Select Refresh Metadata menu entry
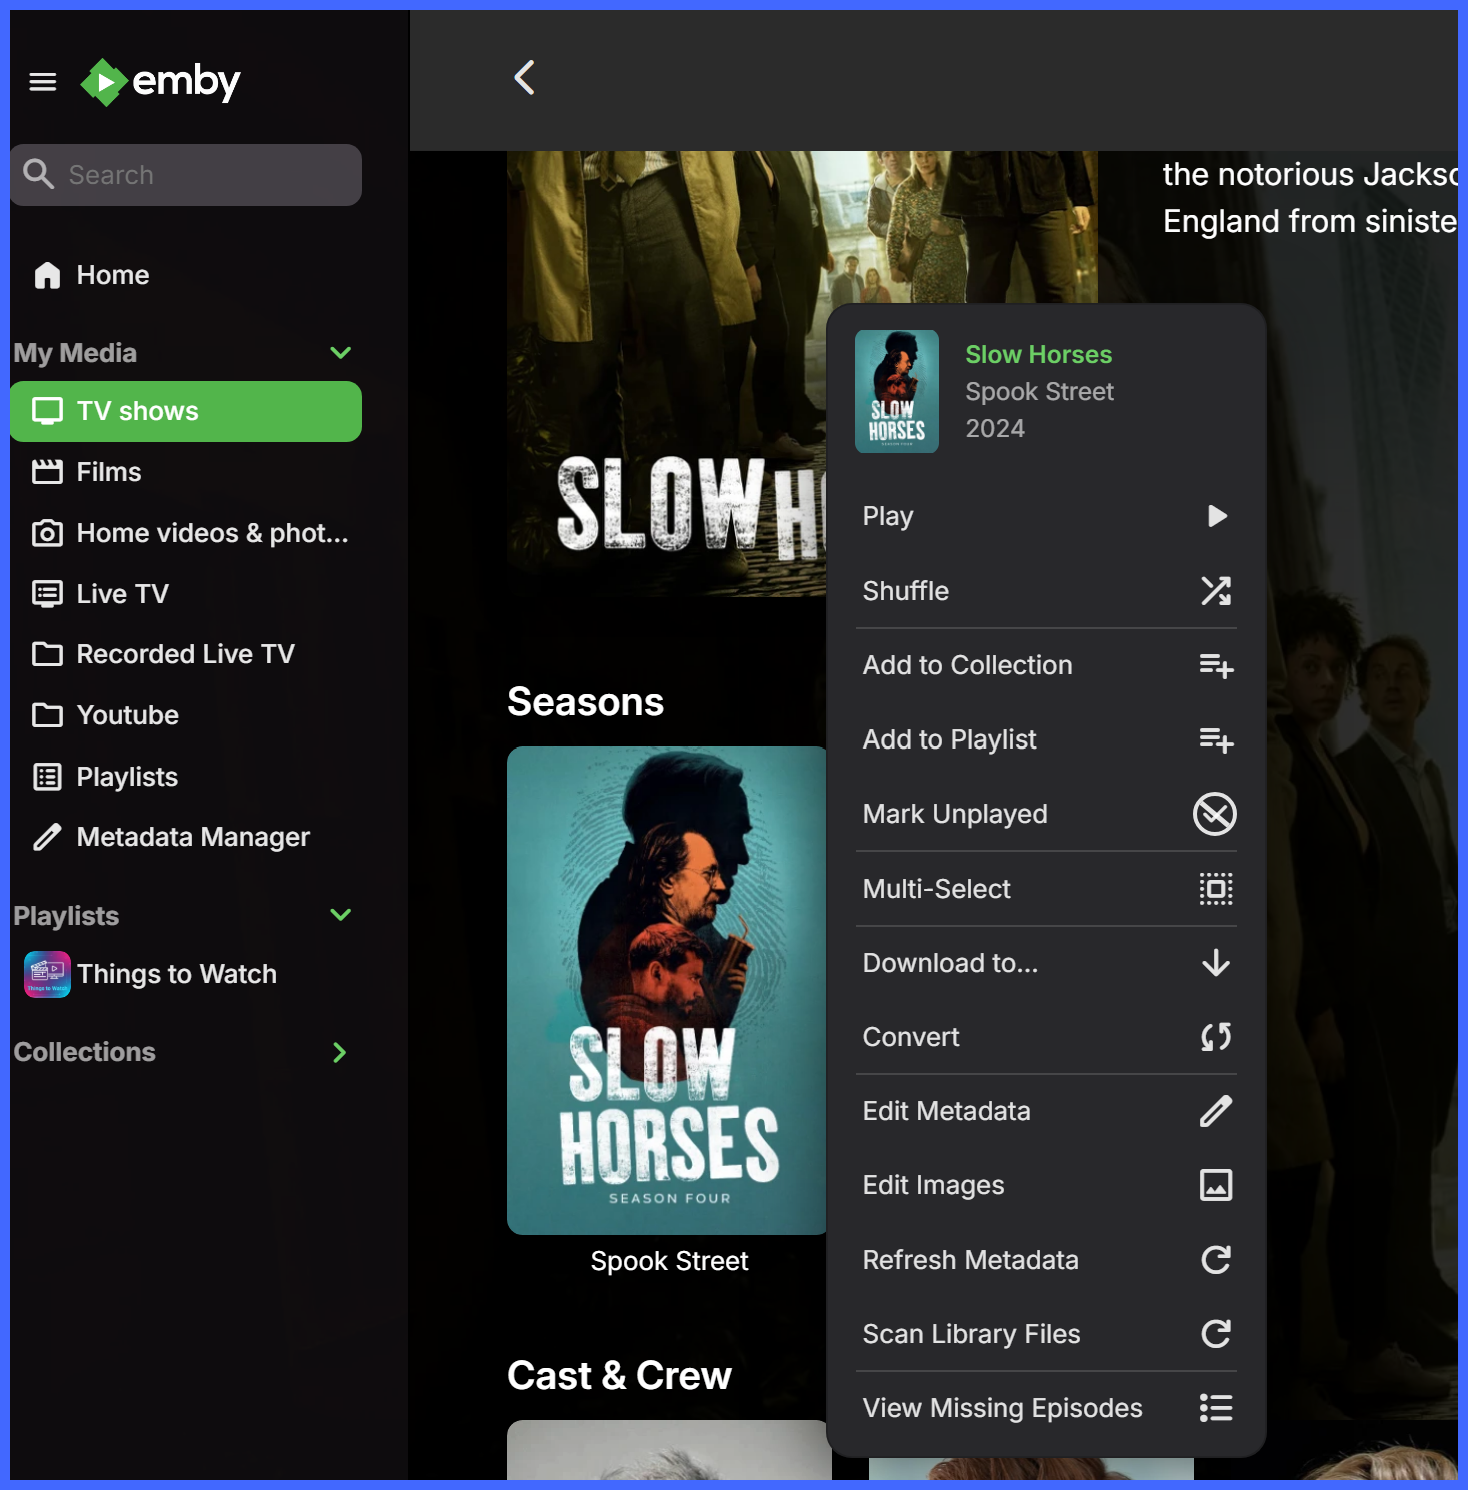The image size is (1468, 1490). pyautogui.click(x=1047, y=1260)
